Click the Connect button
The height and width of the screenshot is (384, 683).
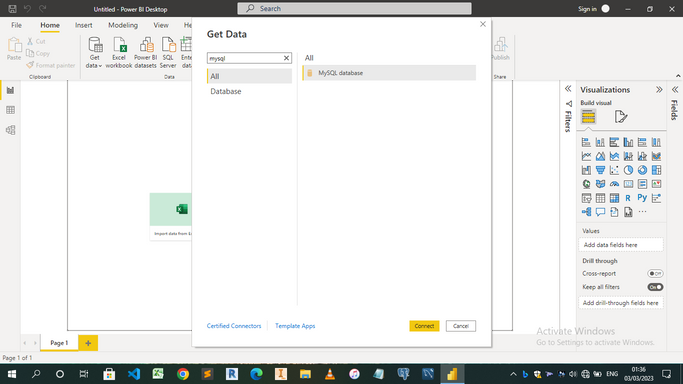[x=424, y=326]
